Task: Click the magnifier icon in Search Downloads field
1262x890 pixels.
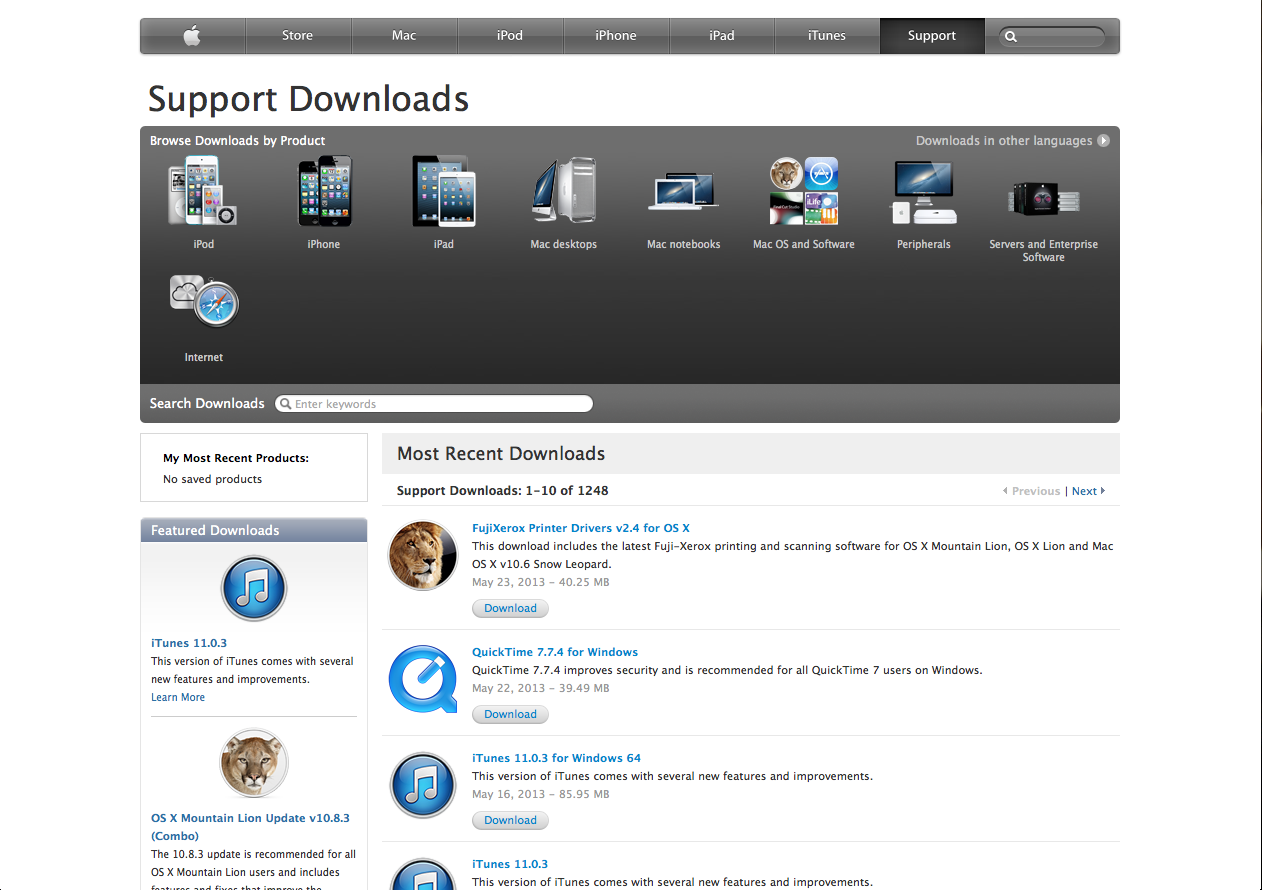Action: click(x=285, y=404)
